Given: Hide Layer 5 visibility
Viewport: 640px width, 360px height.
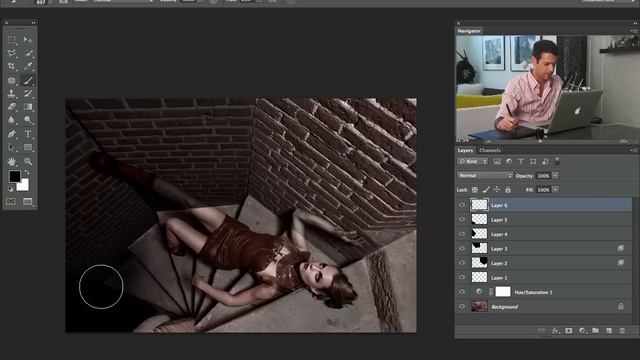Looking at the screenshot, I should [462, 220].
